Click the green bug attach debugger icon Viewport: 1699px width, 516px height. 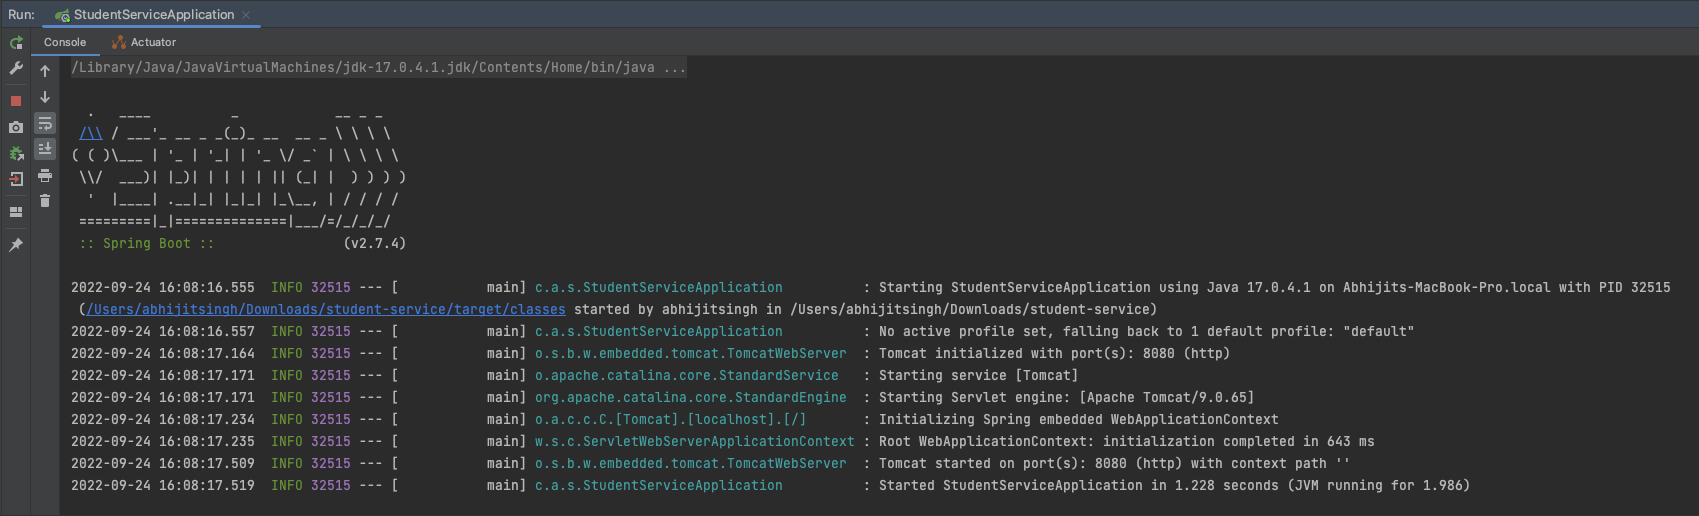(x=16, y=153)
